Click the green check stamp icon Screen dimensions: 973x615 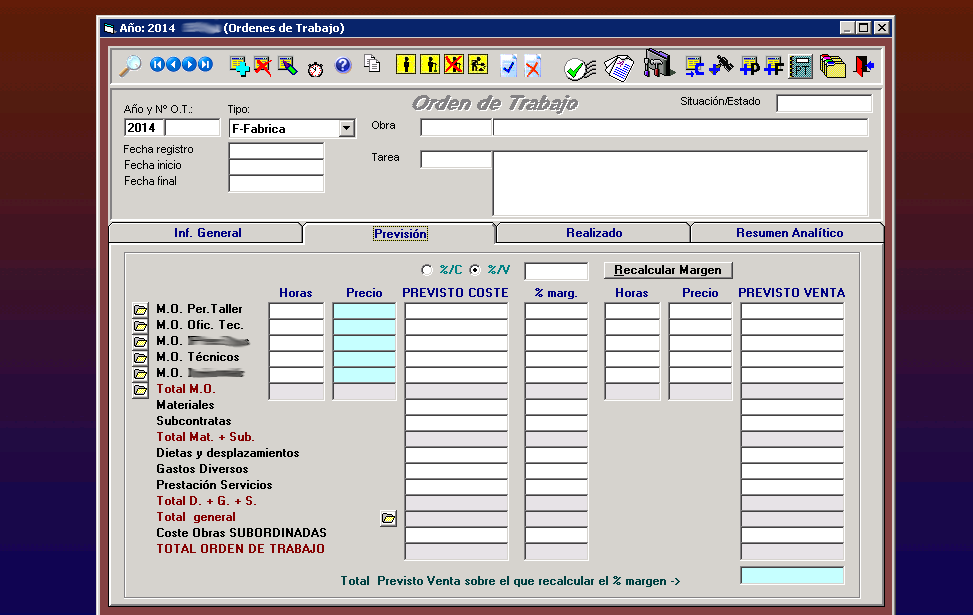tap(580, 68)
